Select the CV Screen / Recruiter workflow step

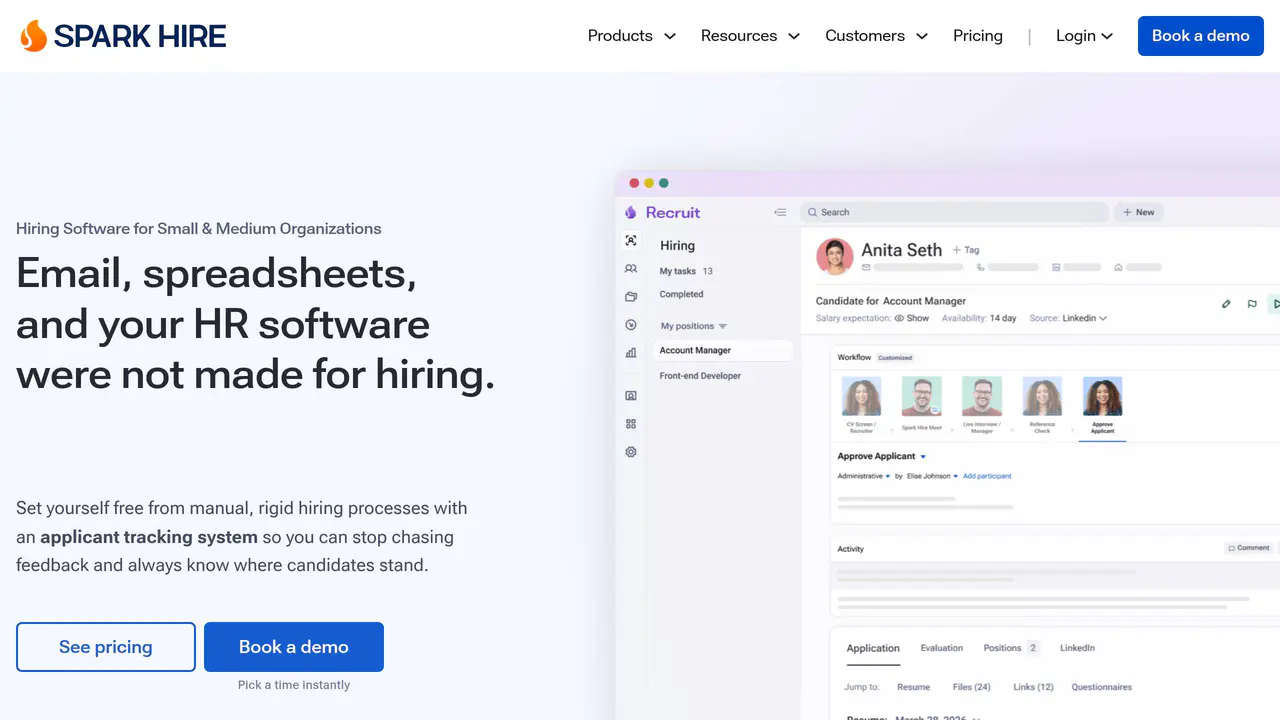(861, 404)
